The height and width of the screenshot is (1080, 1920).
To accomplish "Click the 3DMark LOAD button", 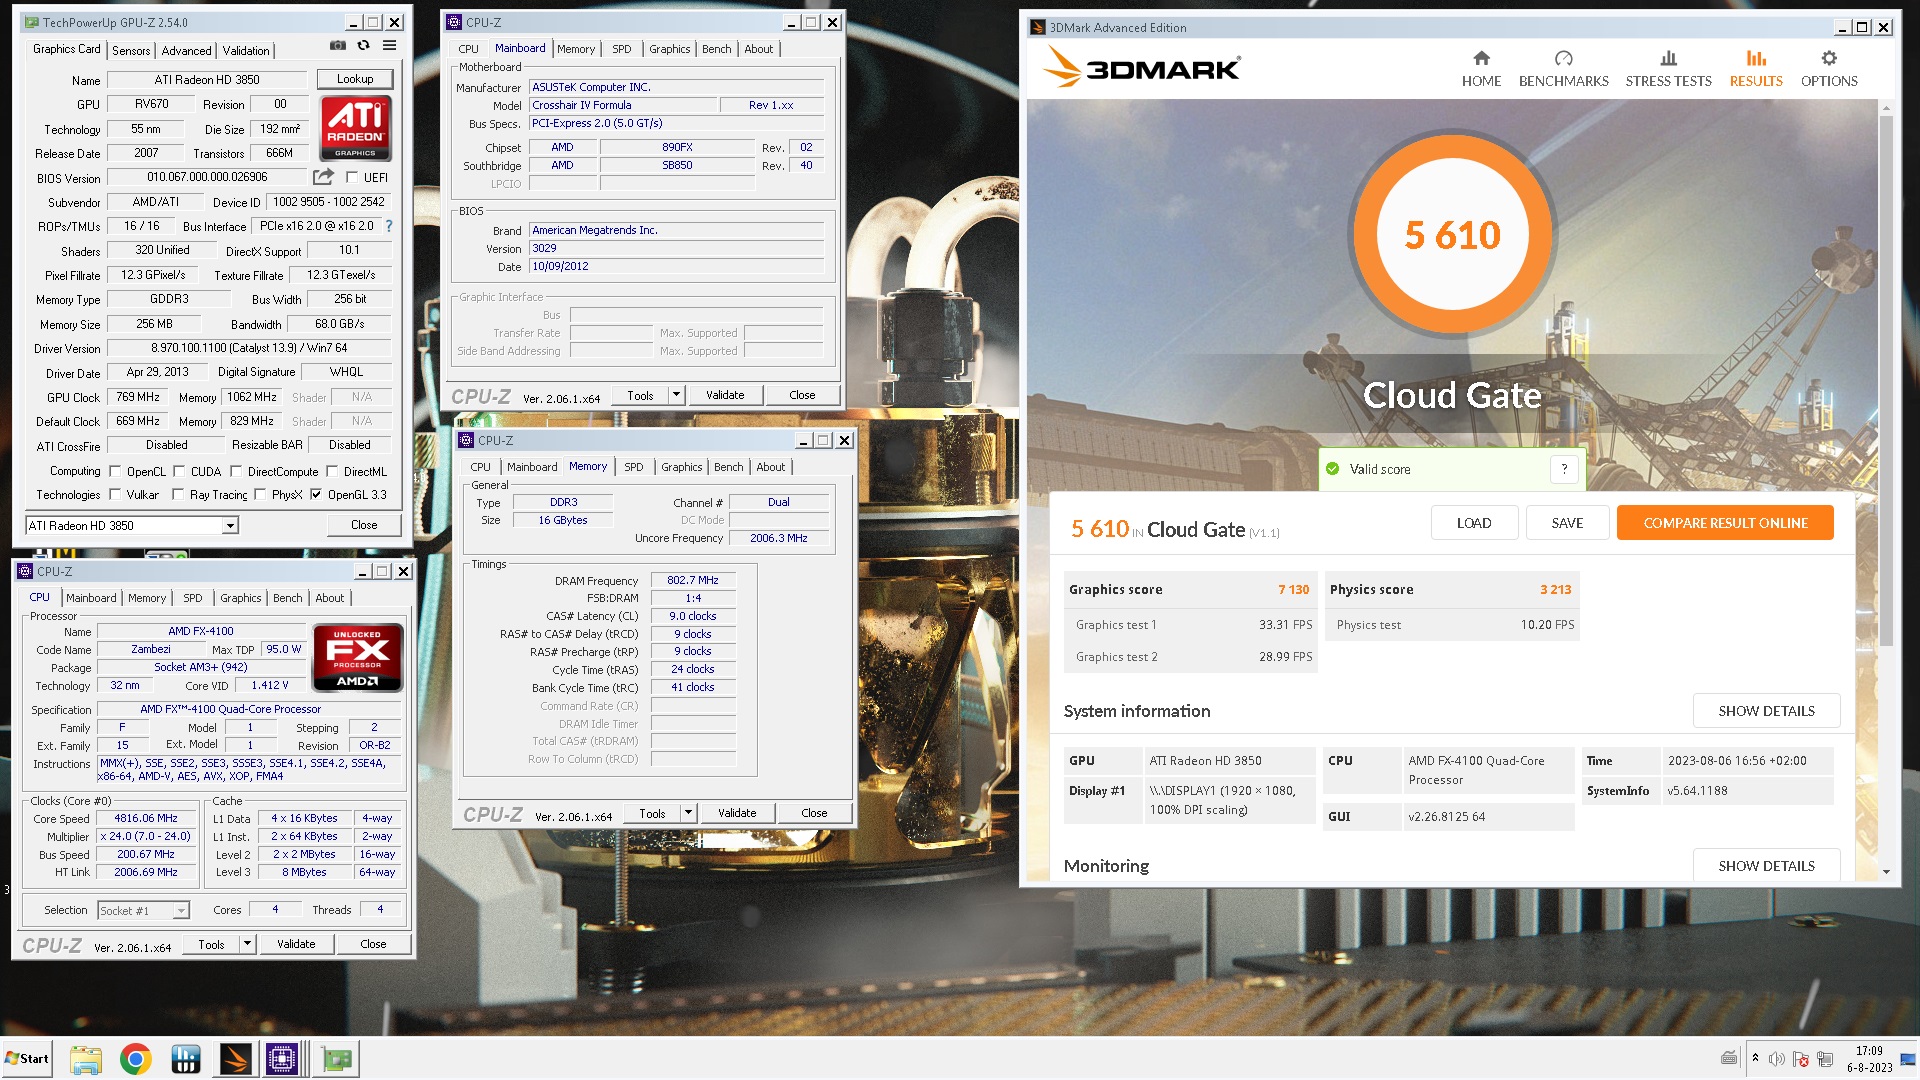I will tap(1474, 523).
